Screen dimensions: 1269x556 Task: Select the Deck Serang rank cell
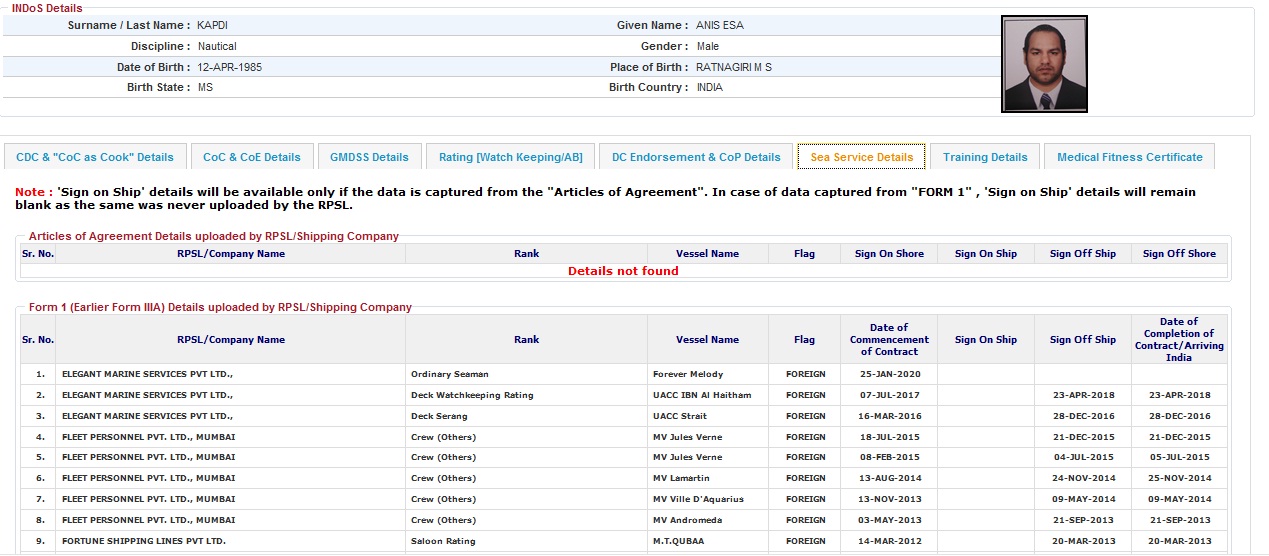[x=438, y=416]
